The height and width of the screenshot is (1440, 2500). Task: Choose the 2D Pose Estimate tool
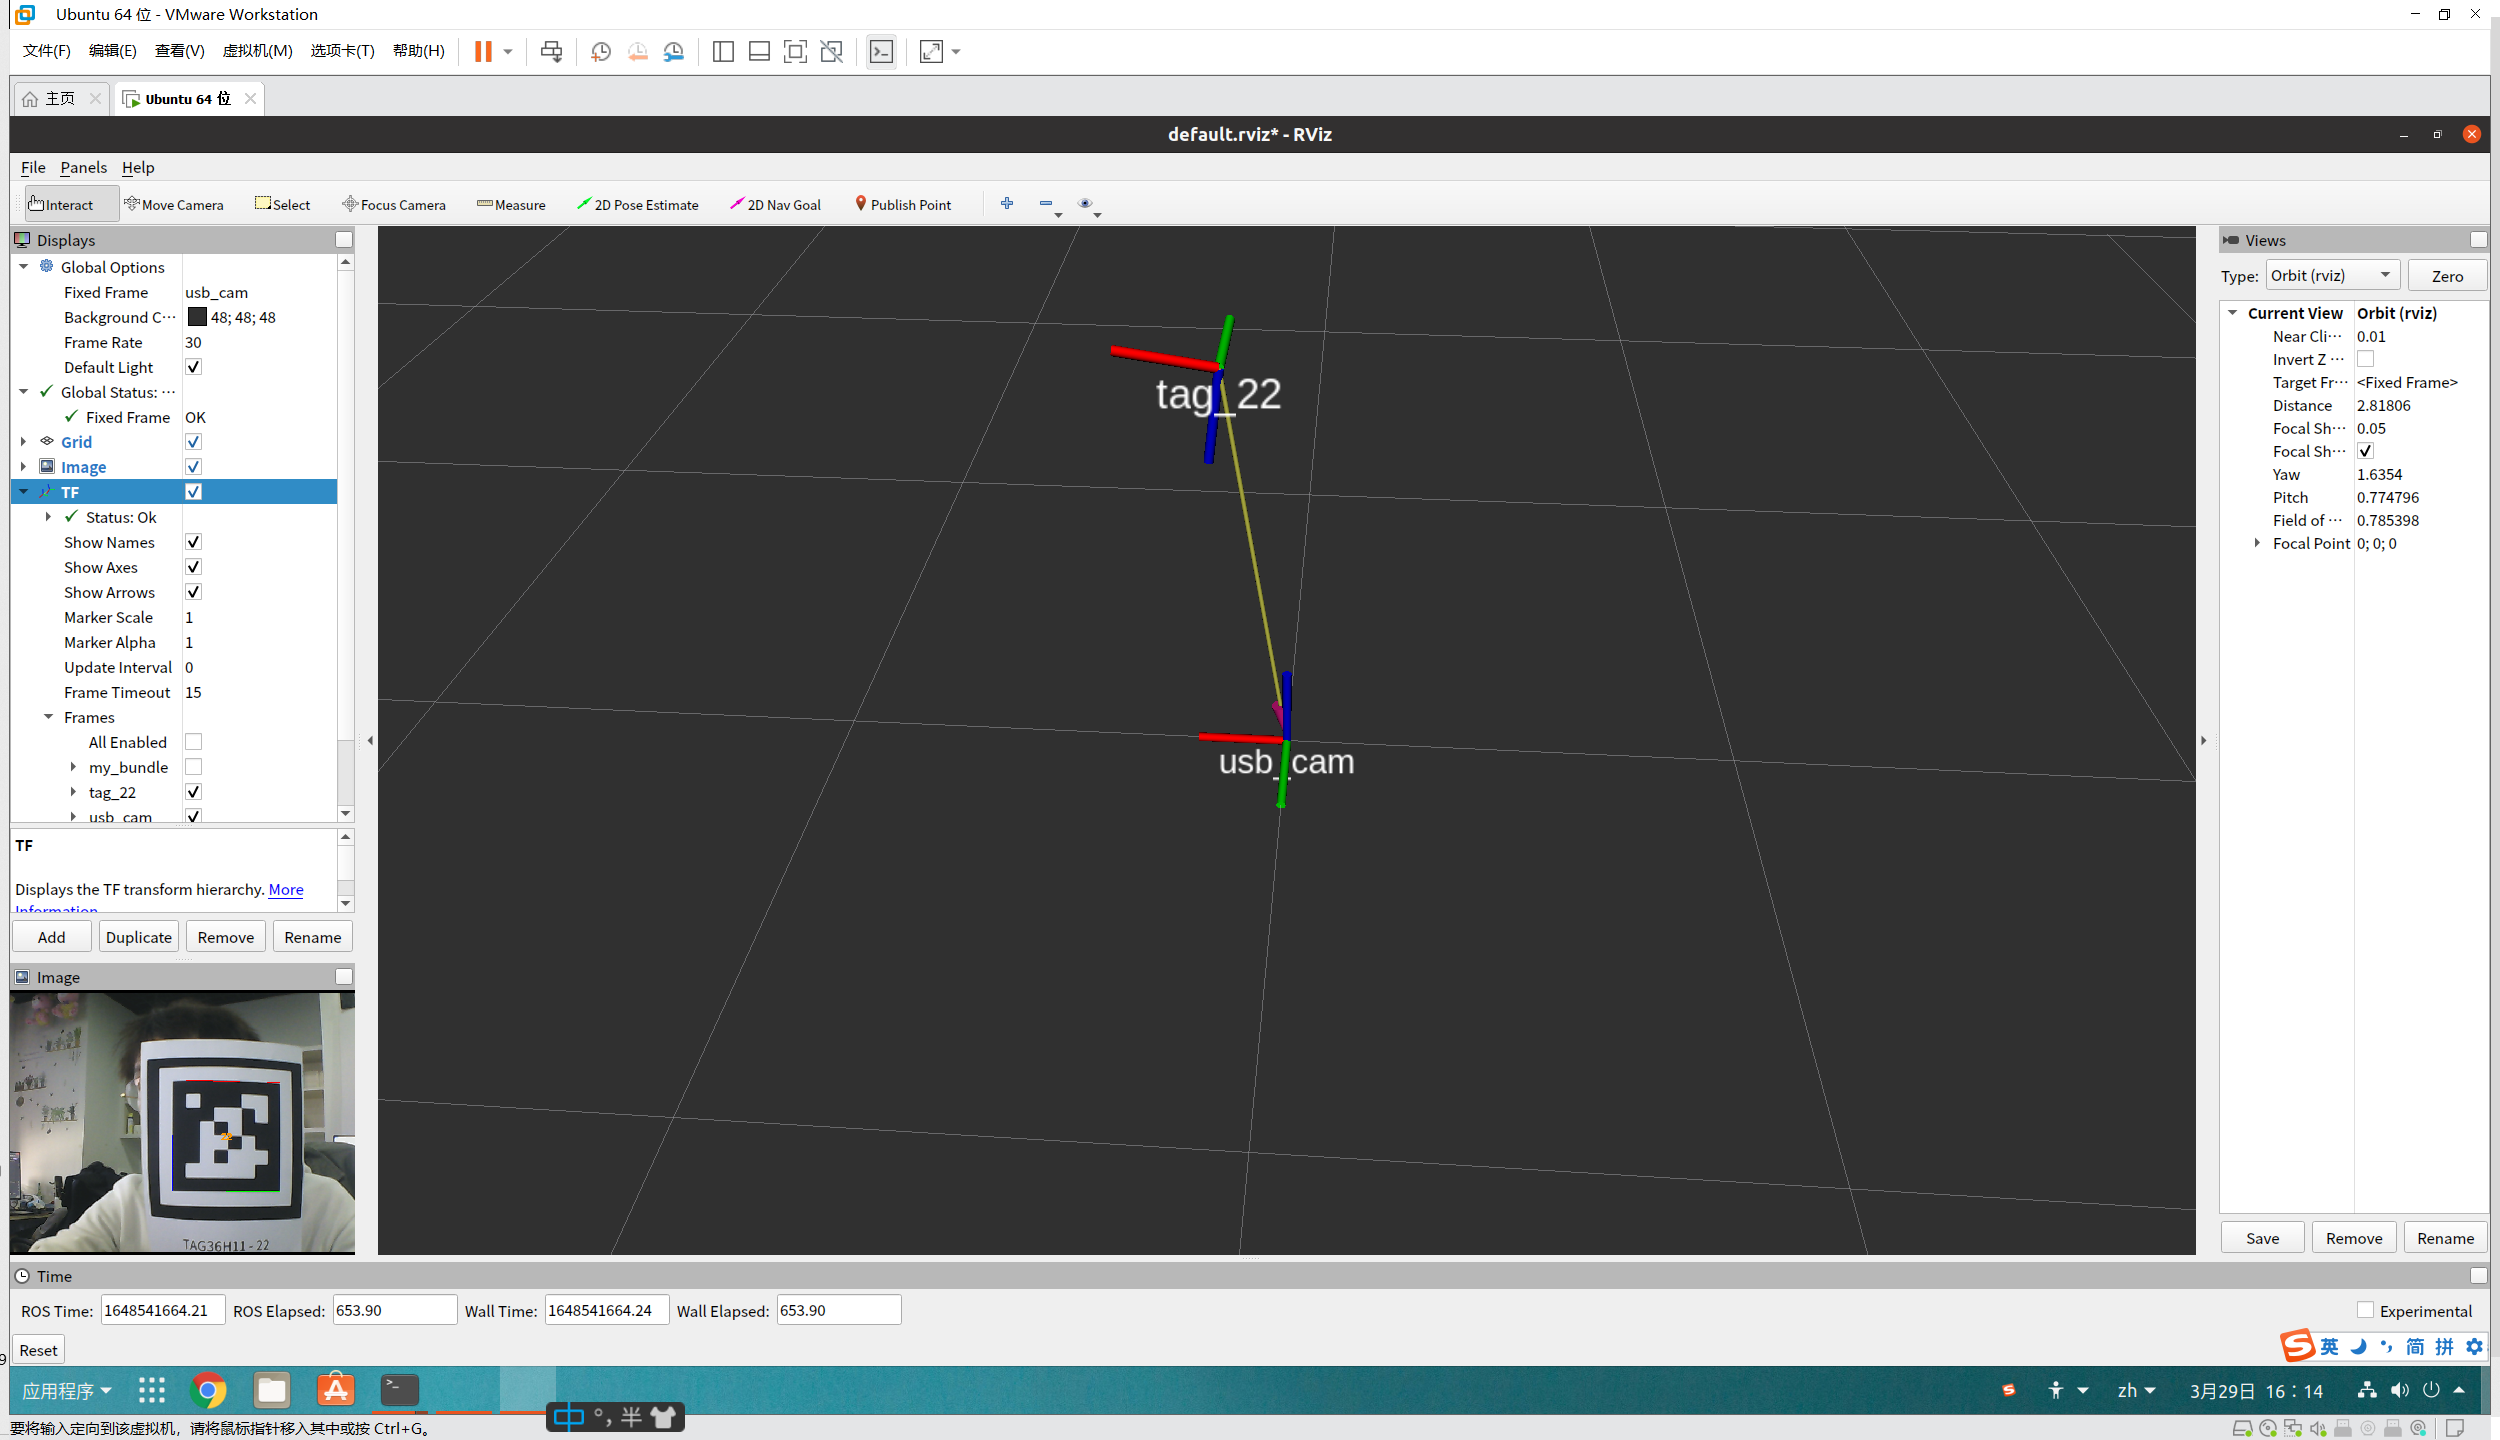point(637,204)
